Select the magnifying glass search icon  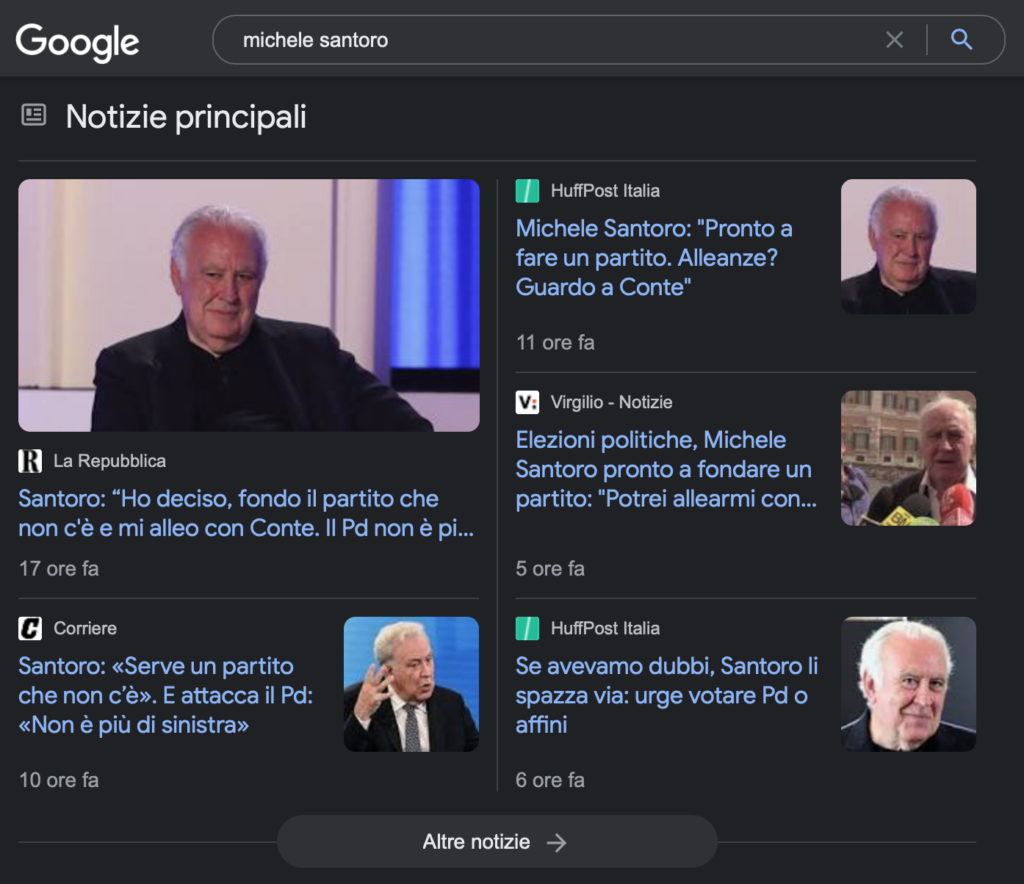pos(961,40)
